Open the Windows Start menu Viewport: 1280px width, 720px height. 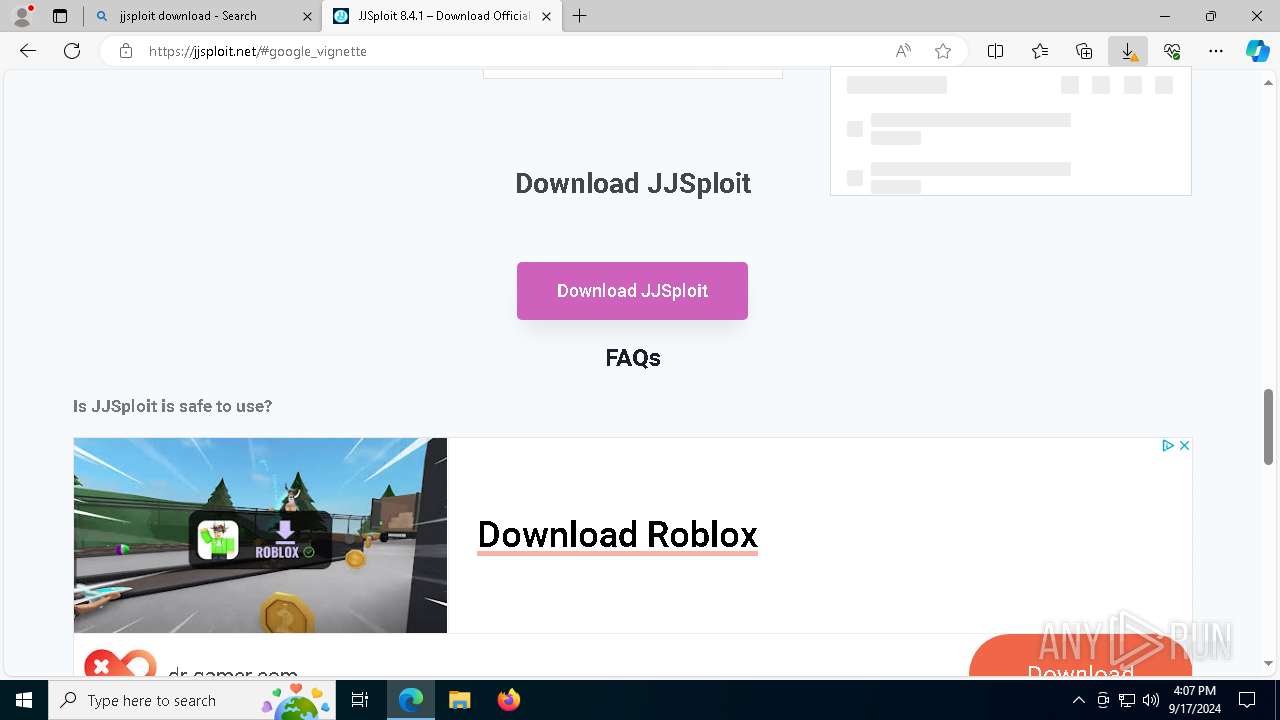click(24, 700)
